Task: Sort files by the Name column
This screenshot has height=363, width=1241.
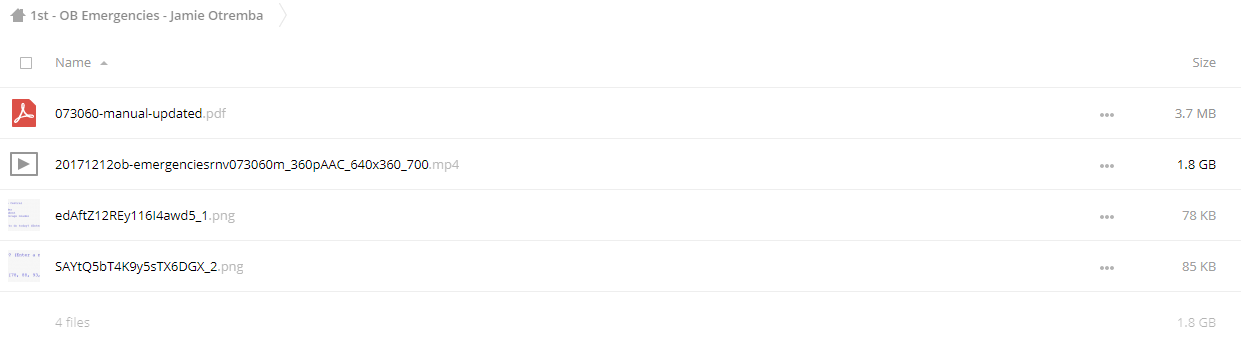Action: (73, 62)
